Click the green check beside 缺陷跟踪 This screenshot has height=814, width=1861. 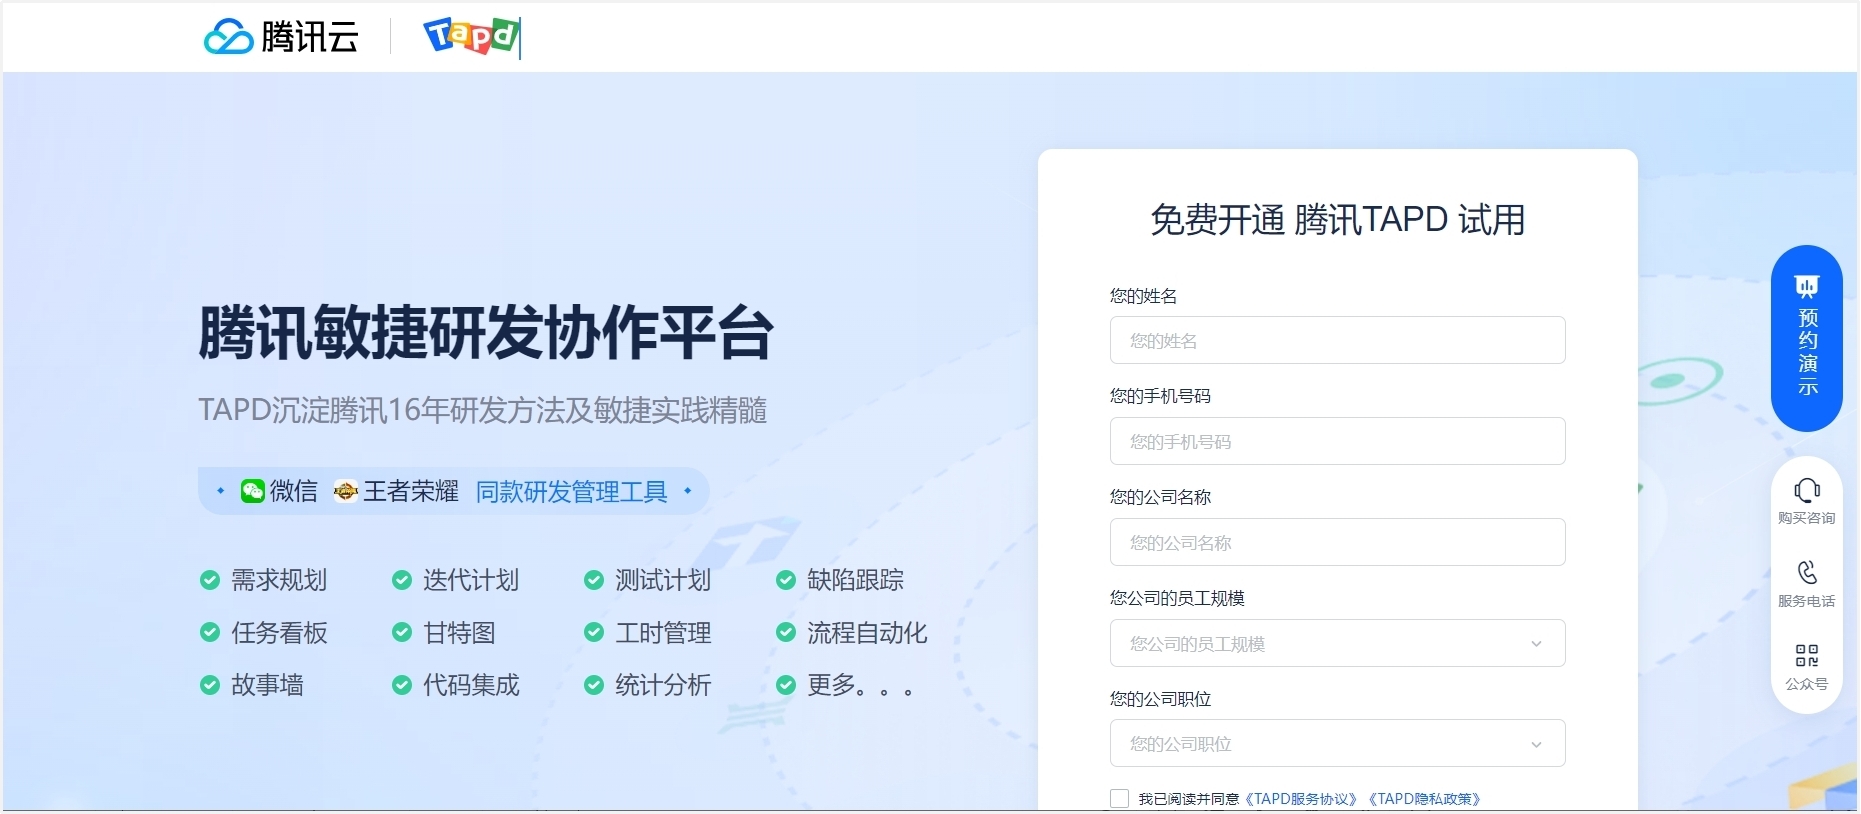786,580
